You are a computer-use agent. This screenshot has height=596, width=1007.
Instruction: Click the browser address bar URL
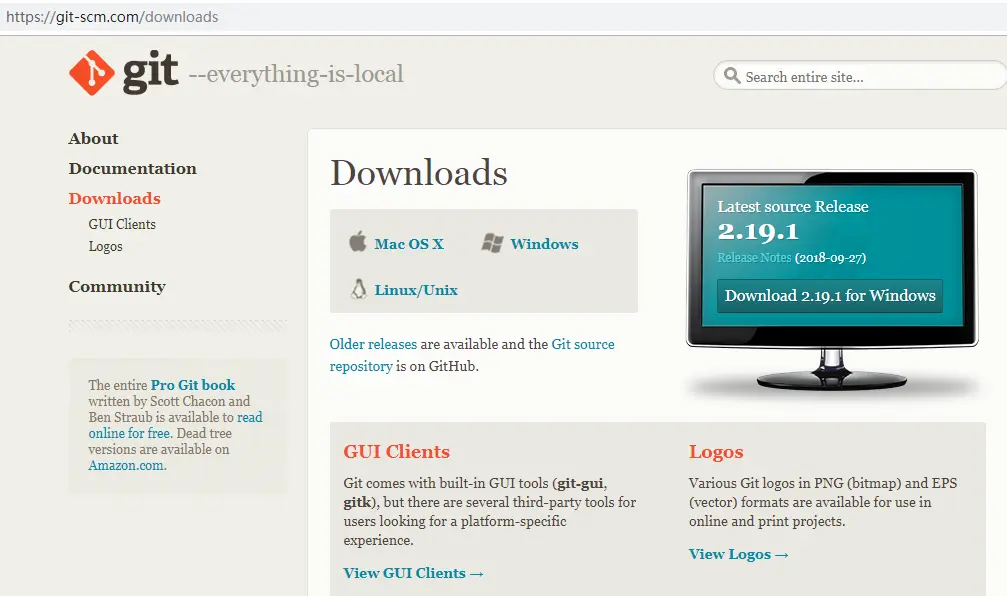click(112, 17)
